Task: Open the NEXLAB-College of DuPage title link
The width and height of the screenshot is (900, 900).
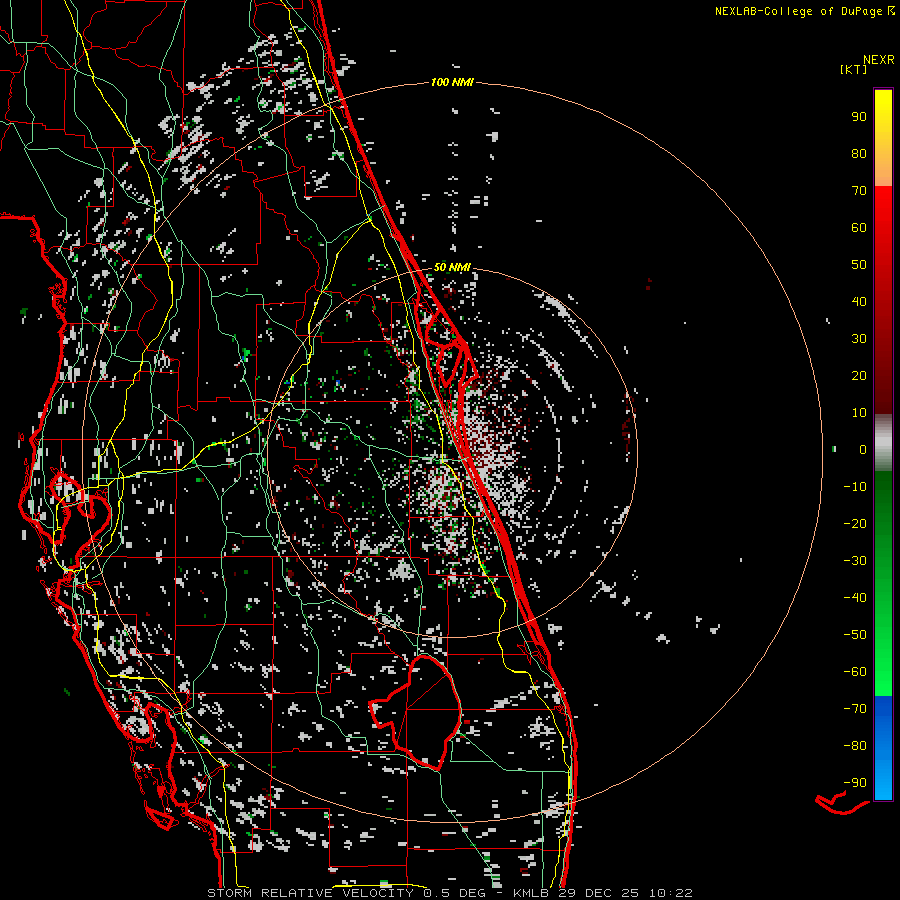Action: pos(798,11)
